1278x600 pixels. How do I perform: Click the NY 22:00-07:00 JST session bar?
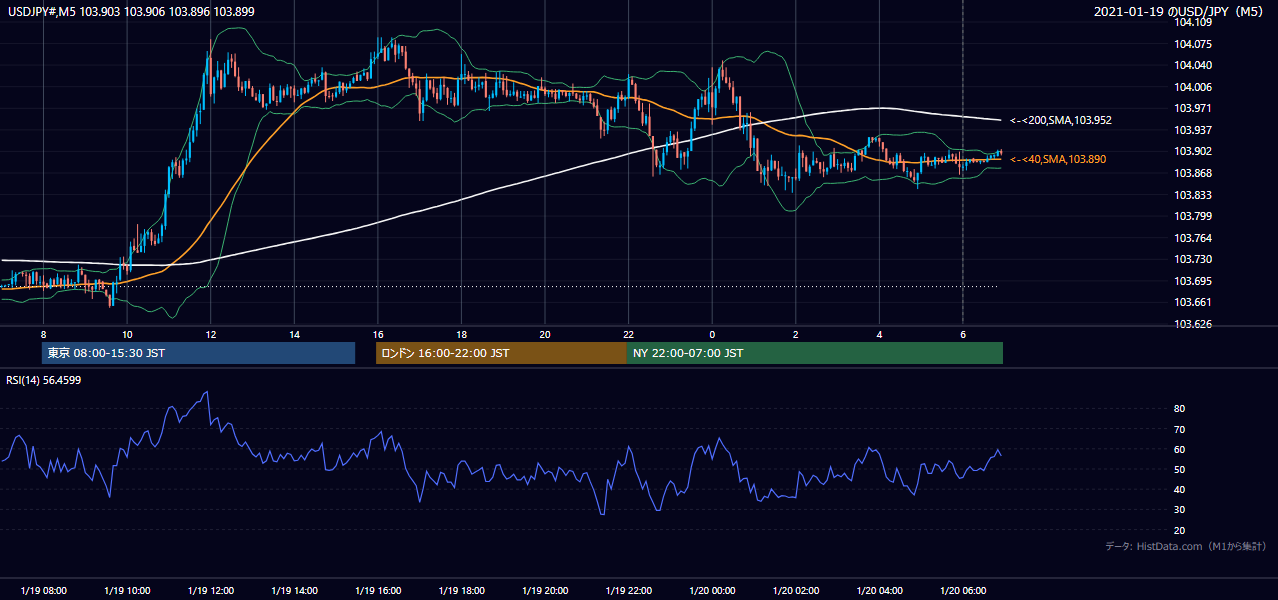click(814, 353)
